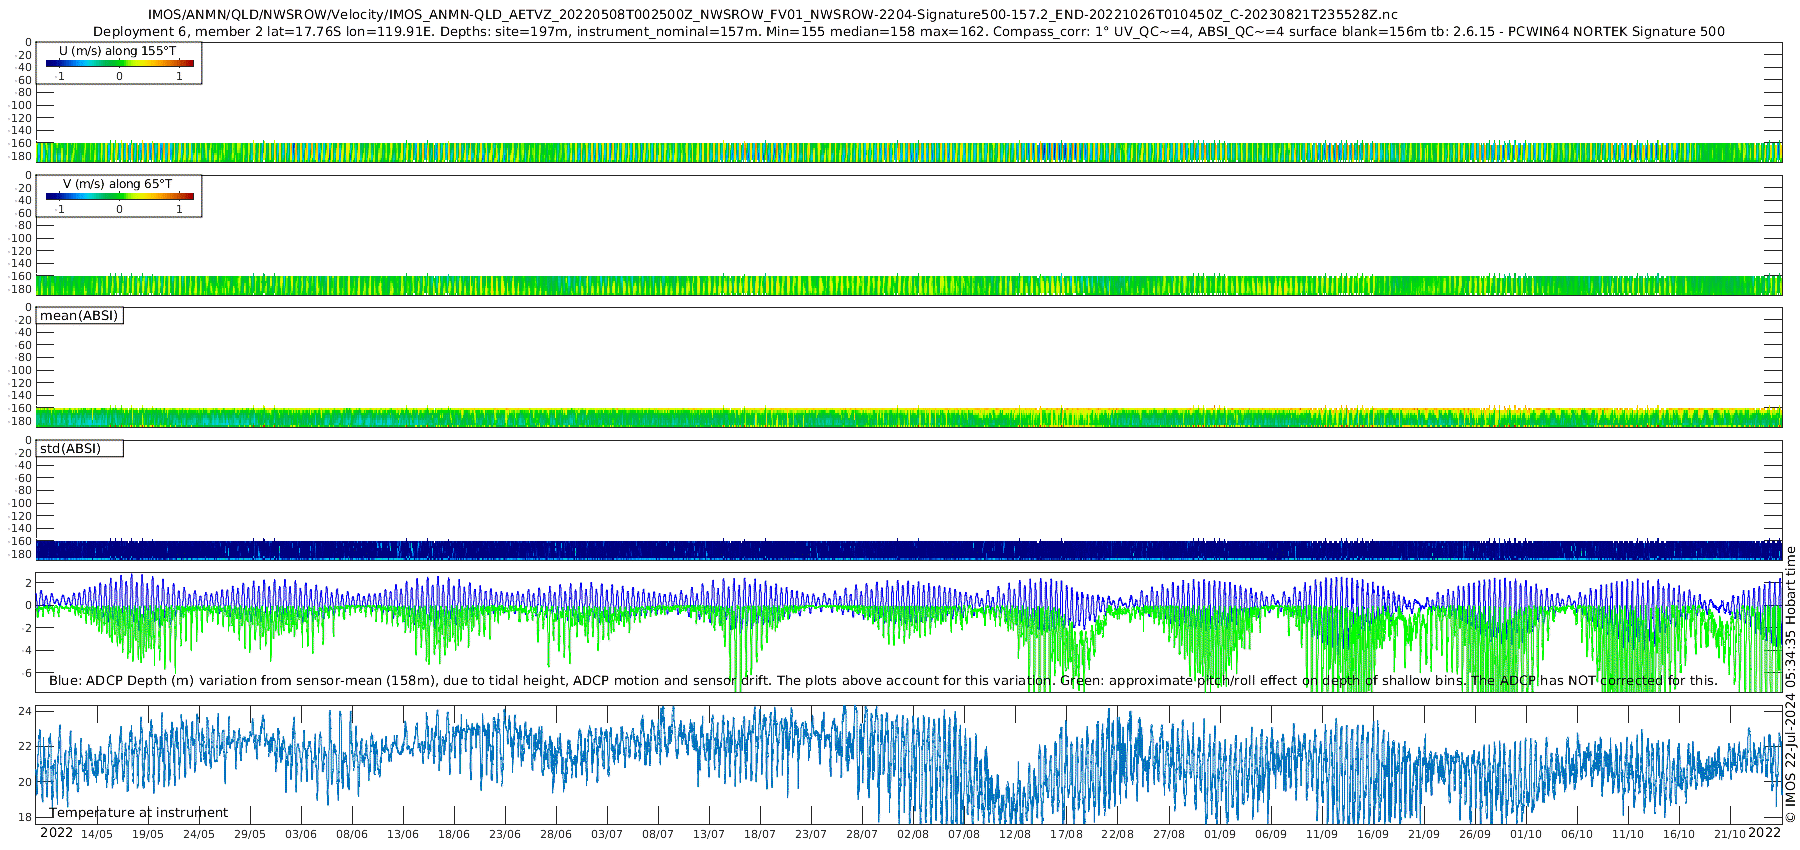Image resolution: width=1800 pixels, height=850 pixels.
Task: Click the V (m/s) along 65°T label
Action: click(118, 184)
